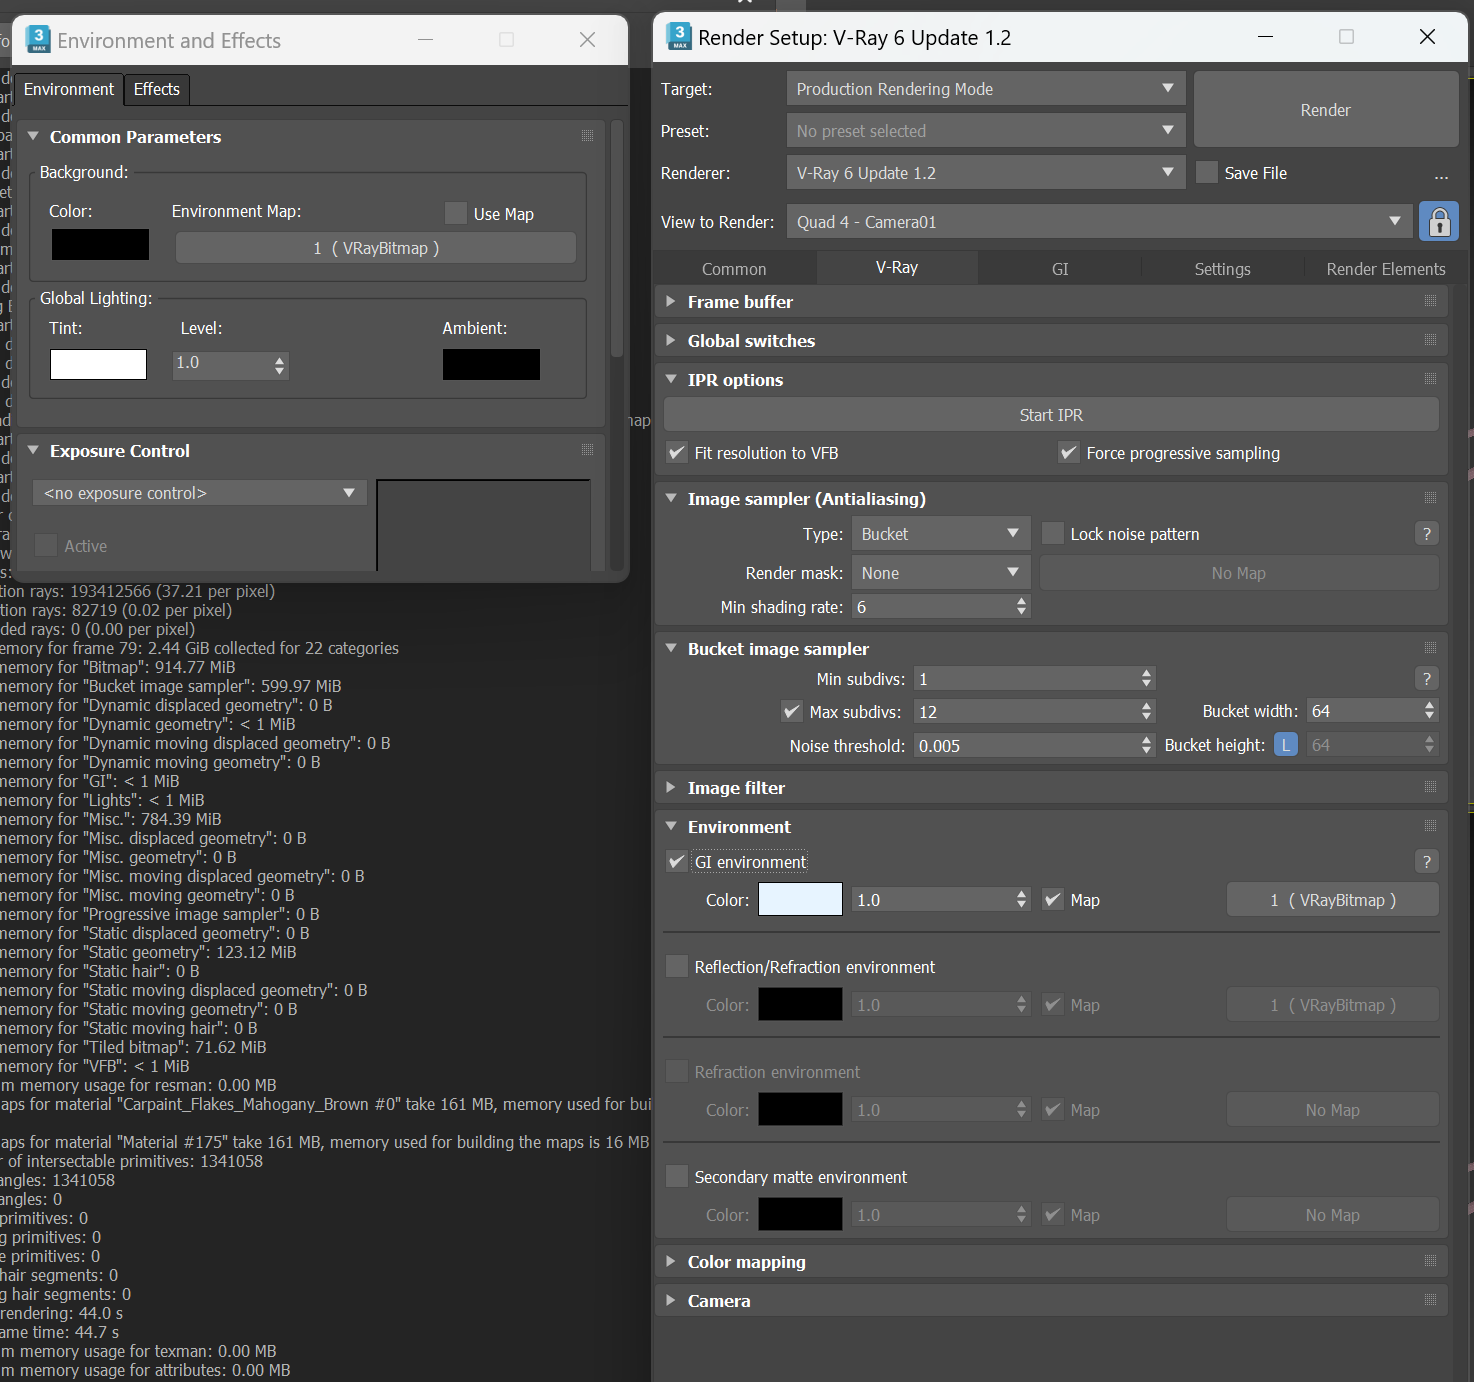Screen dimensions: 1474x1382
Task: Uncheck Force progressive sampling
Action: tap(1069, 453)
